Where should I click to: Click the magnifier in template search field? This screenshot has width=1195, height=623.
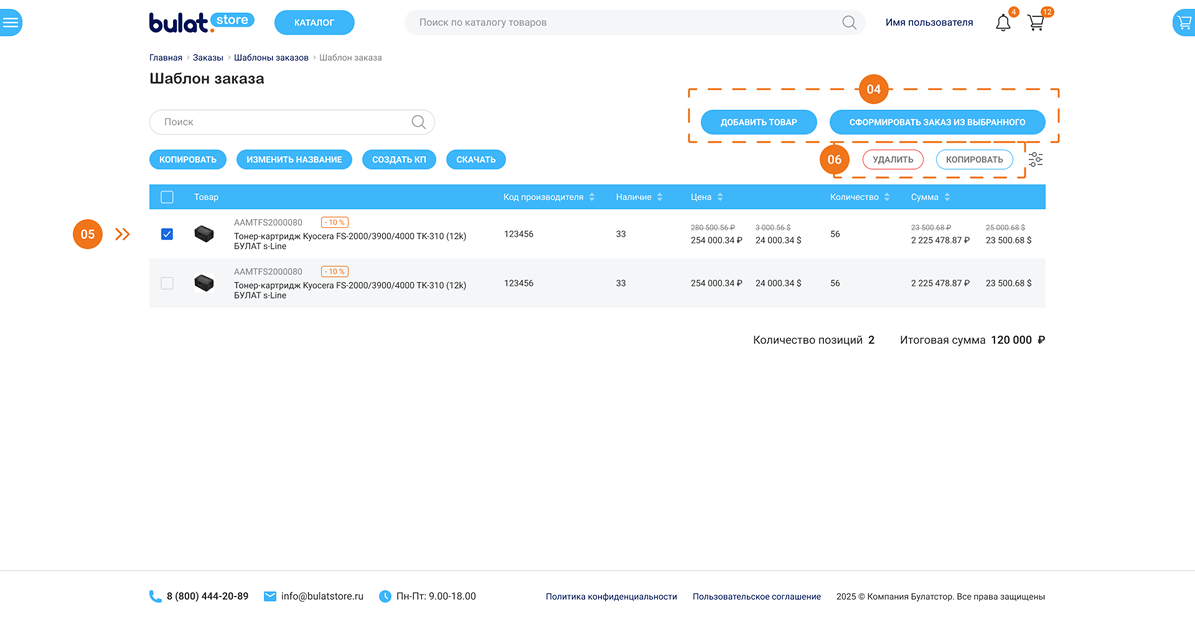point(419,122)
